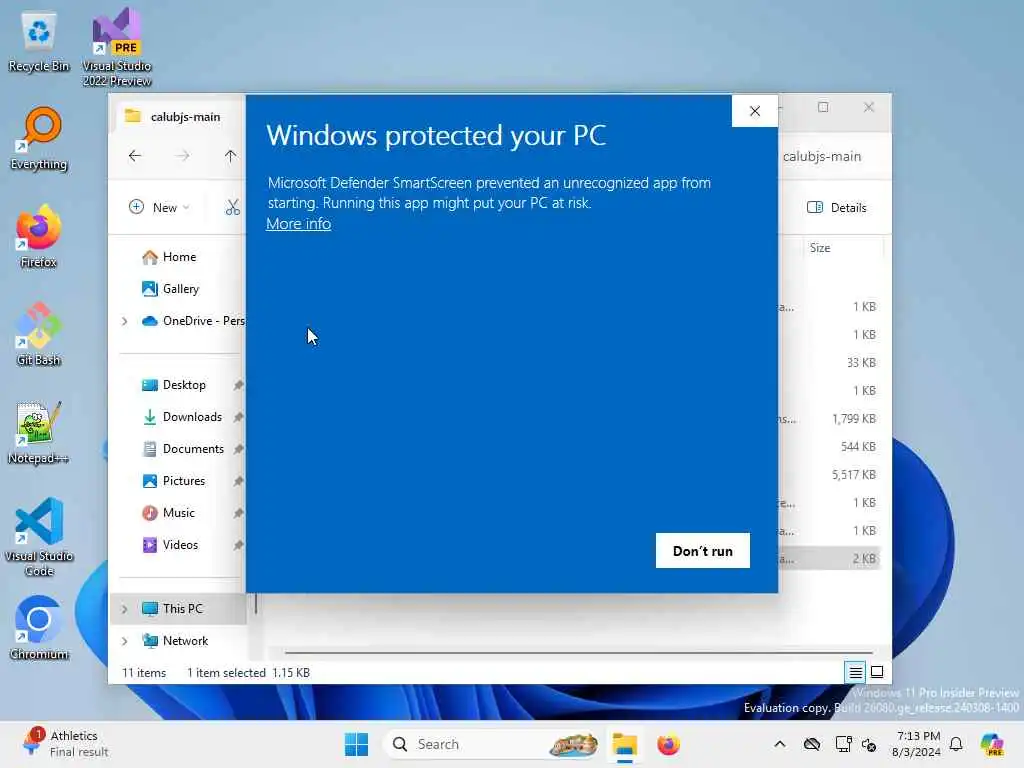
Task: Open the clock showing 7:13 PM
Action: (917, 744)
